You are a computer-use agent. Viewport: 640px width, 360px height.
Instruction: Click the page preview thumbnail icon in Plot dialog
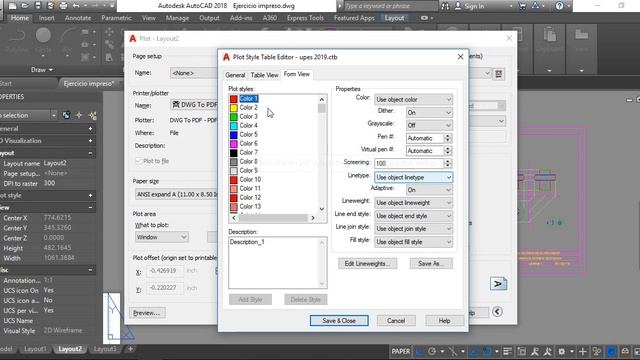pos(498,284)
